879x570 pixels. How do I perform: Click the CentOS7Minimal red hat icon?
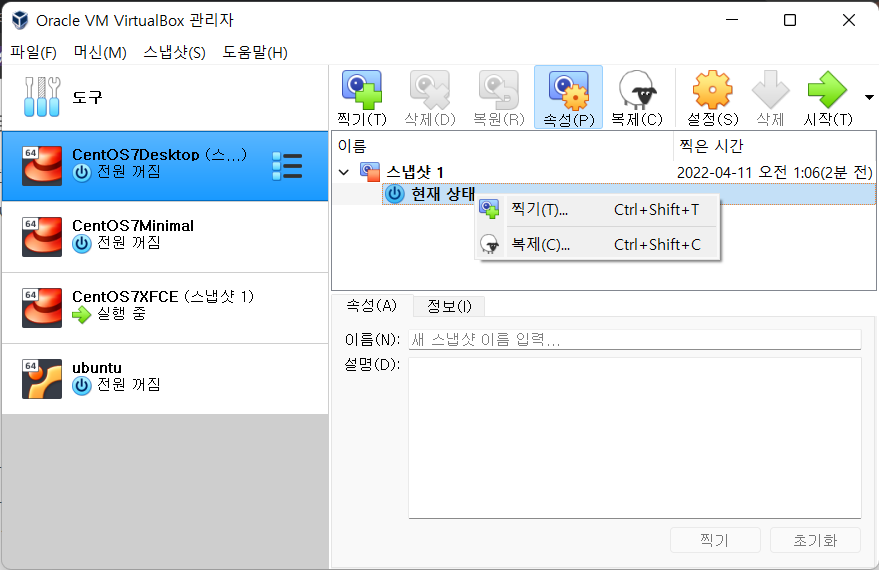(42, 237)
